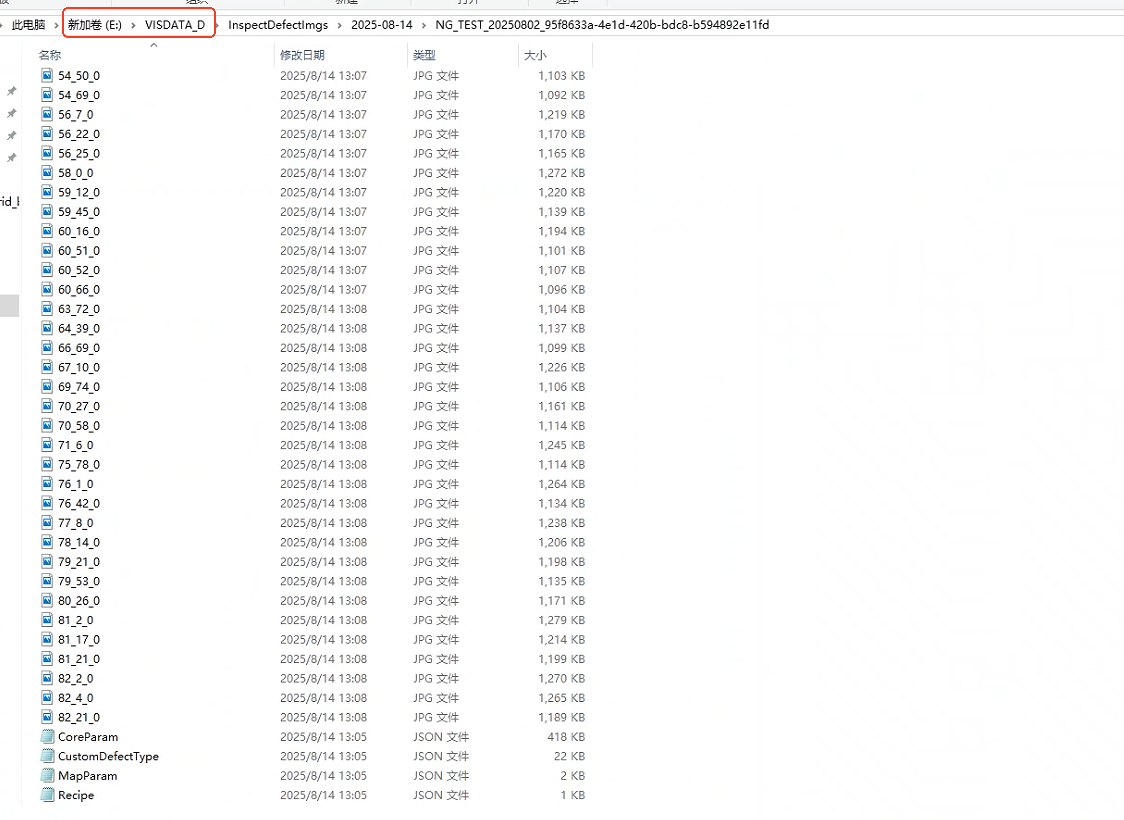
Task: Navigate to 此电脑 in the address bar
Action: pyautogui.click(x=29, y=25)
